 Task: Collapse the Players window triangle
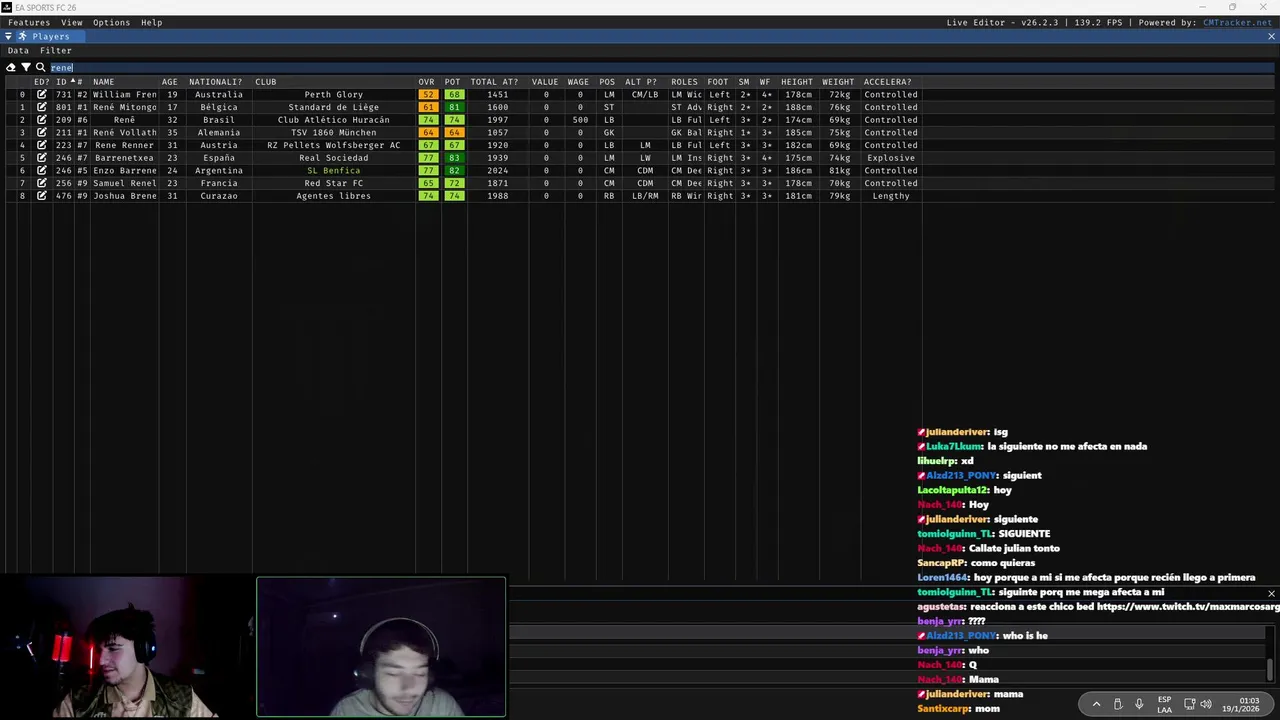click(x=8, y=36)
